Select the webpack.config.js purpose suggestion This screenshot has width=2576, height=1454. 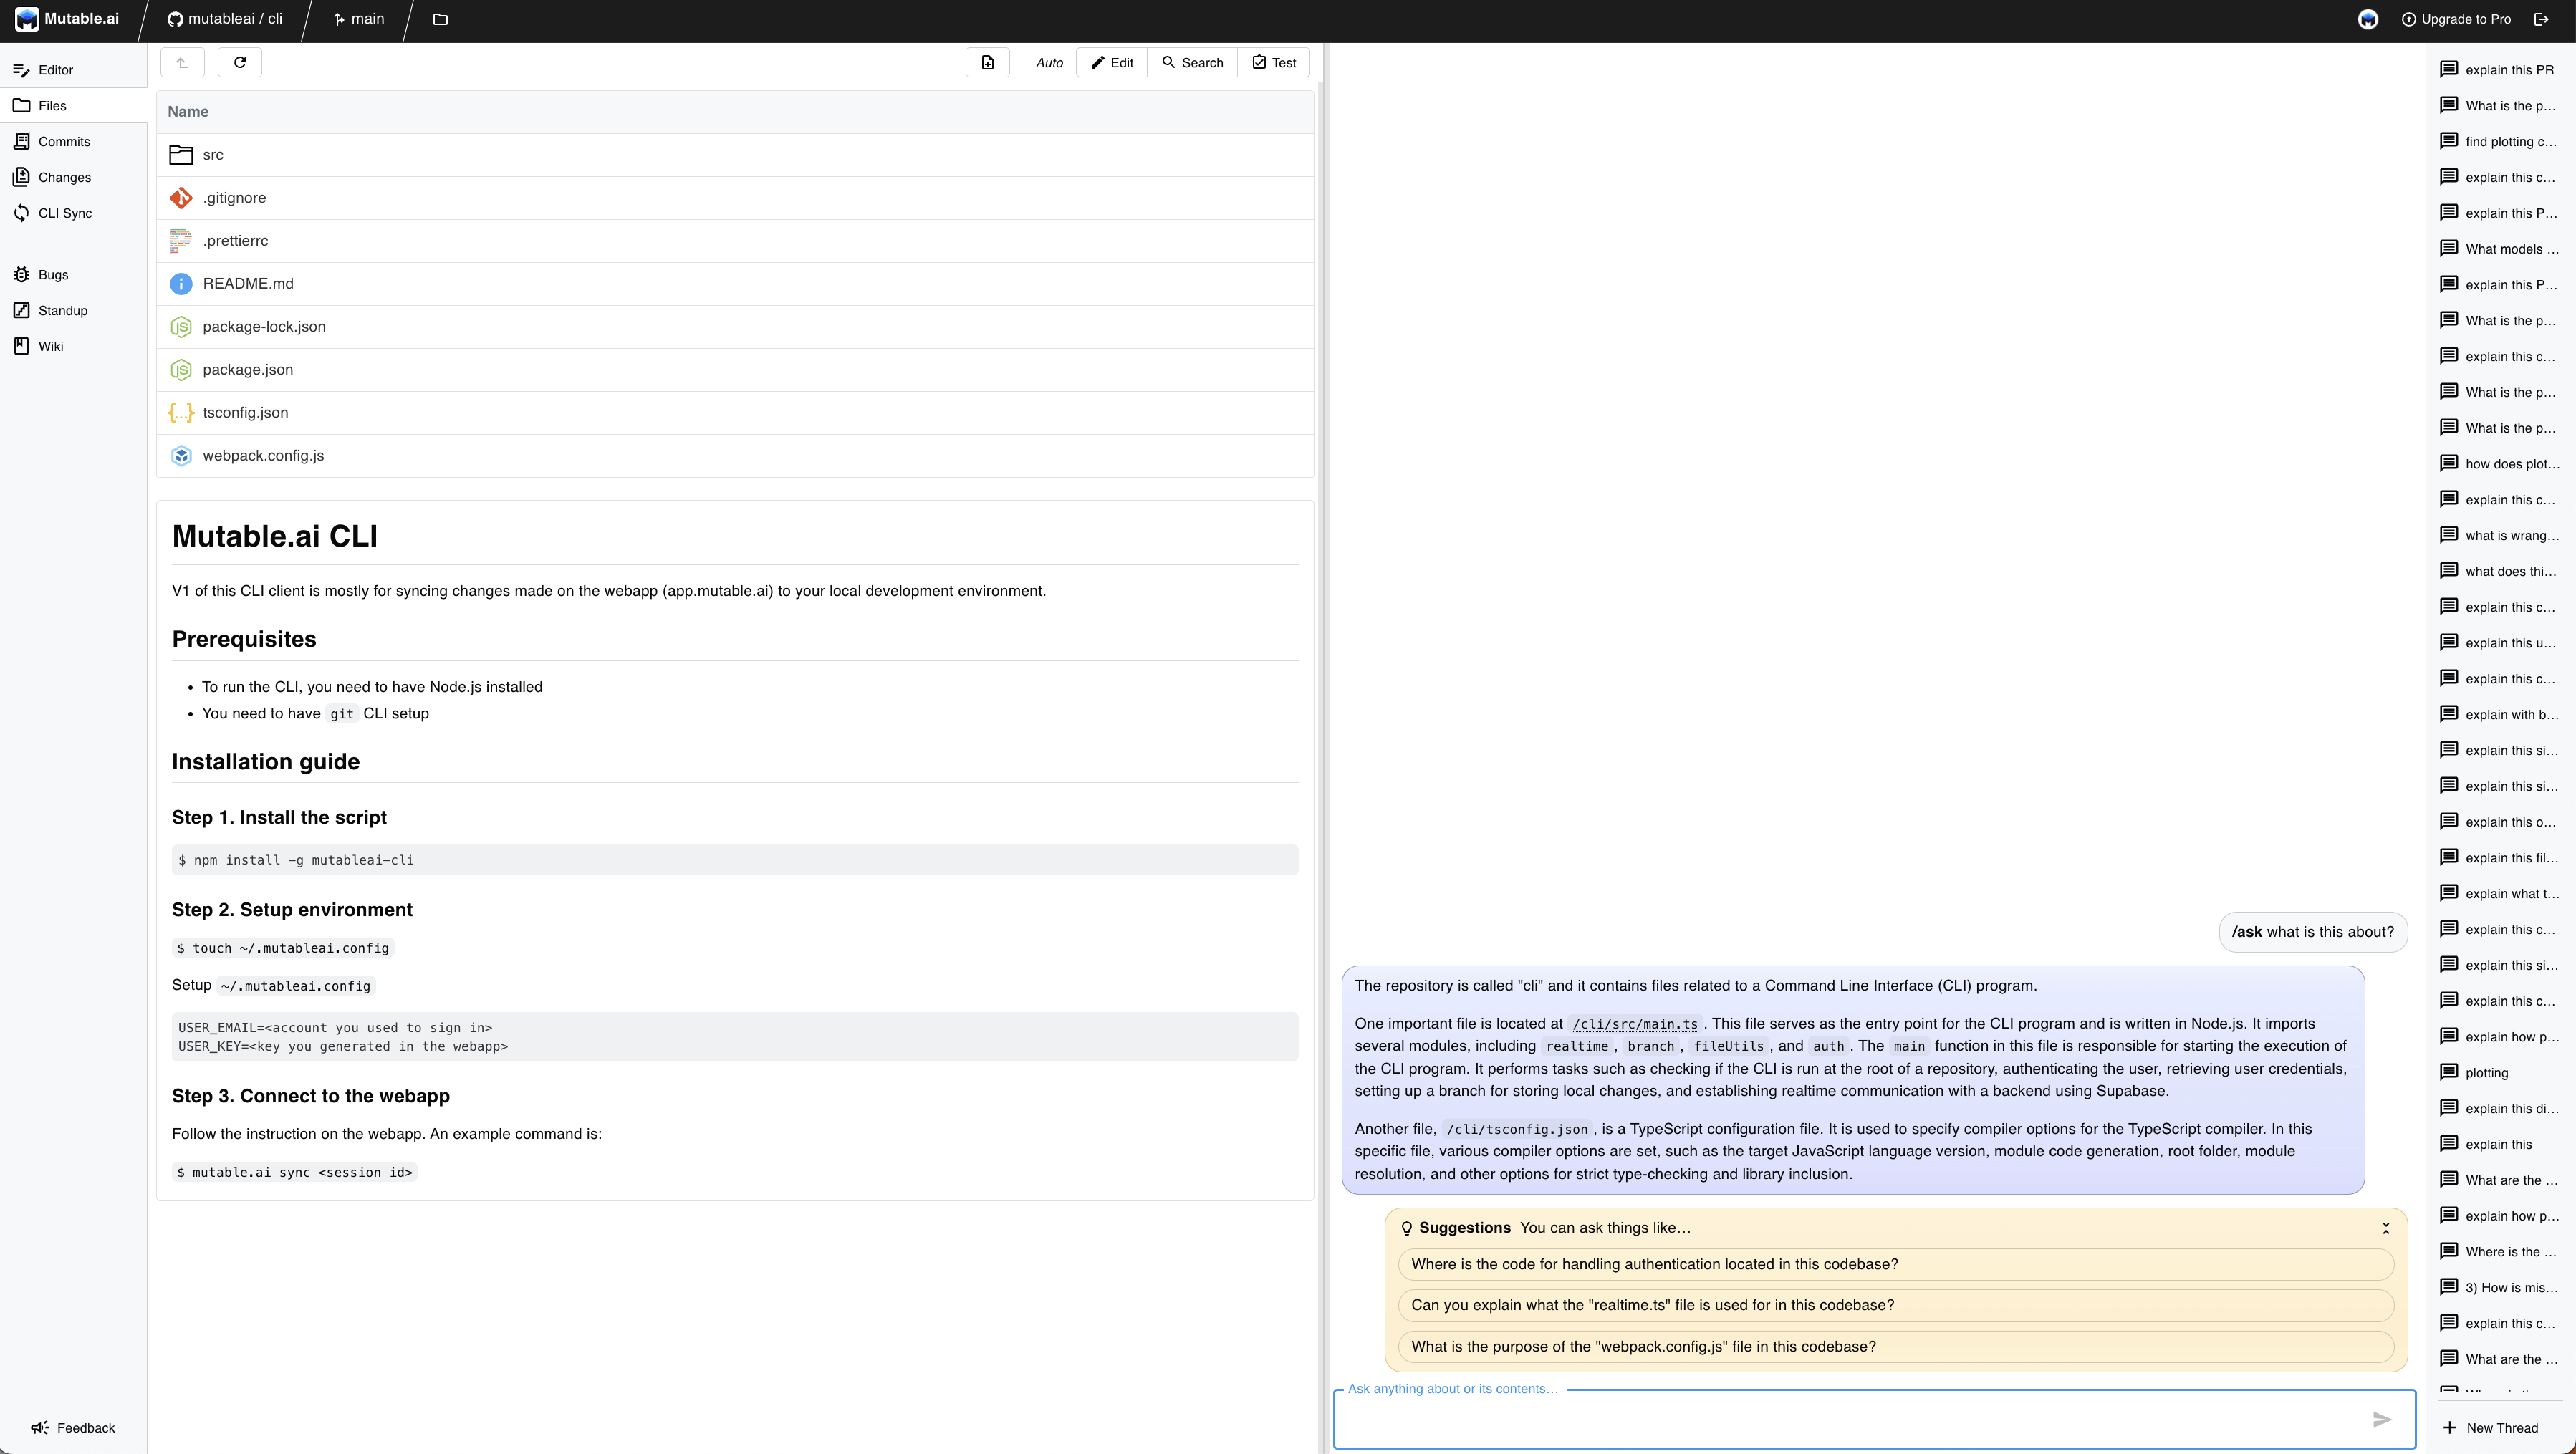coord(1895,1347)
